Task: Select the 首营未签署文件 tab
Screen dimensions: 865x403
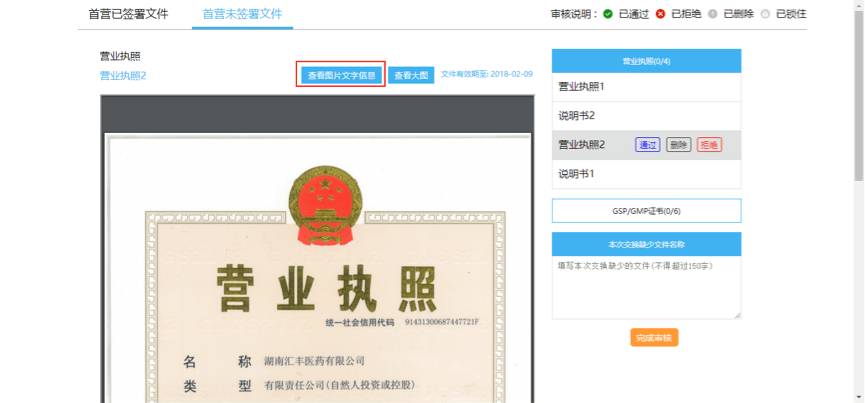Action: click(242, 14)
